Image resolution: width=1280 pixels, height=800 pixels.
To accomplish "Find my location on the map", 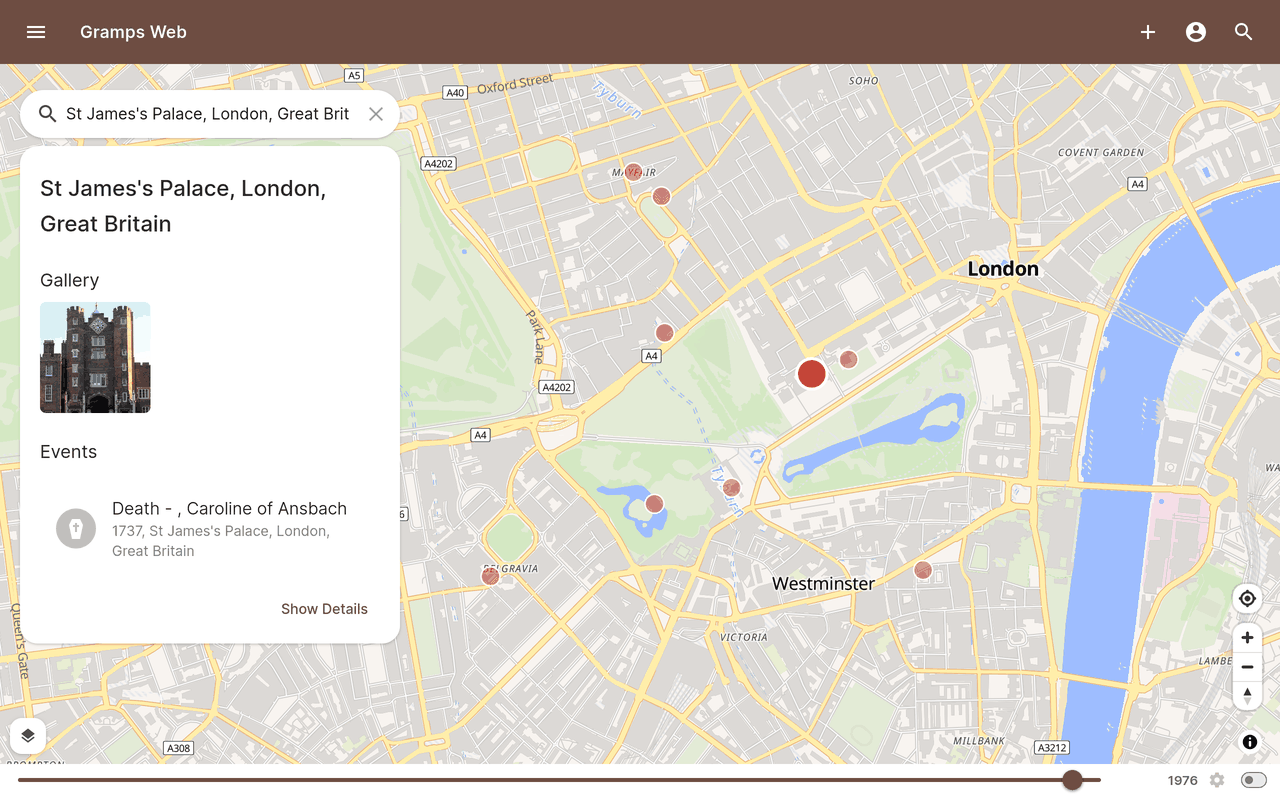I will pyautogui.click(x=1247, y=599).
